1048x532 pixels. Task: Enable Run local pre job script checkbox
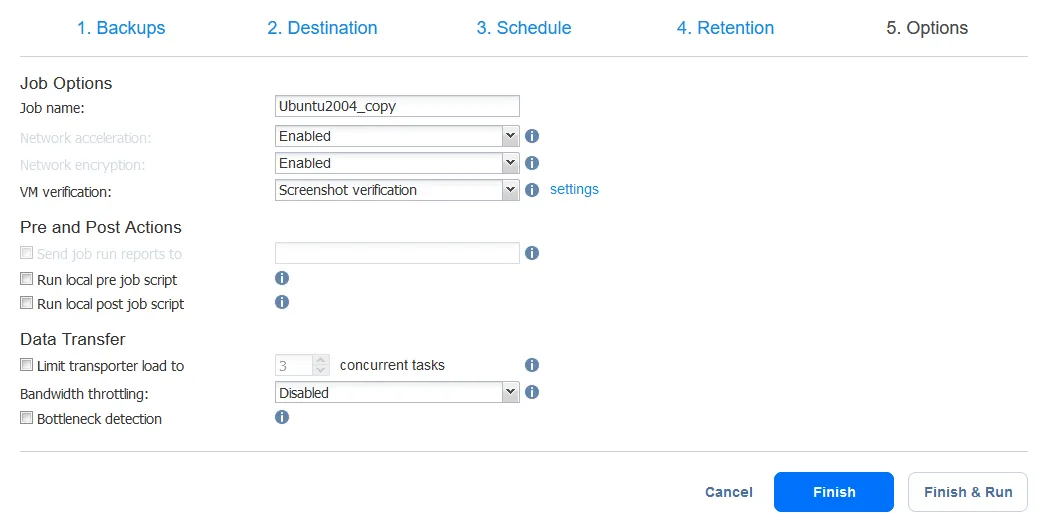tap(27, 280)
